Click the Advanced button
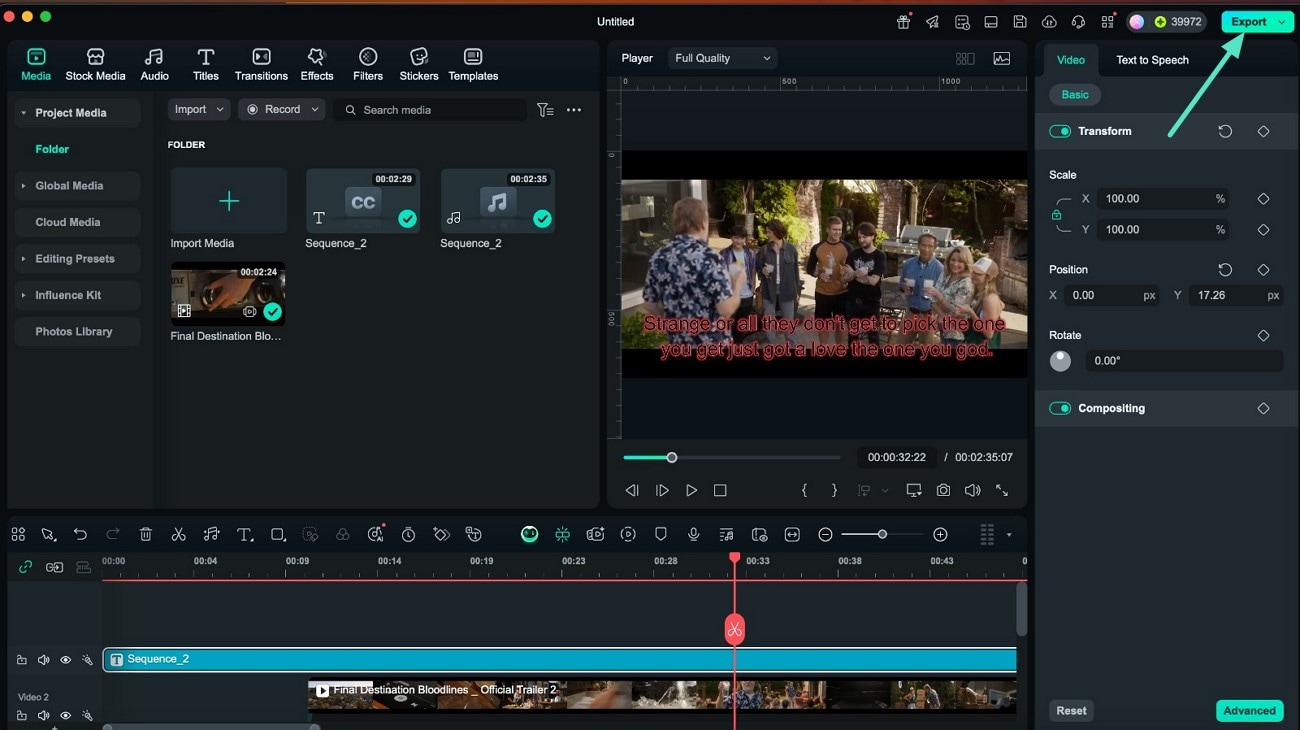The width and height of the screenshot is (1300, 730). pos(1249,711)
